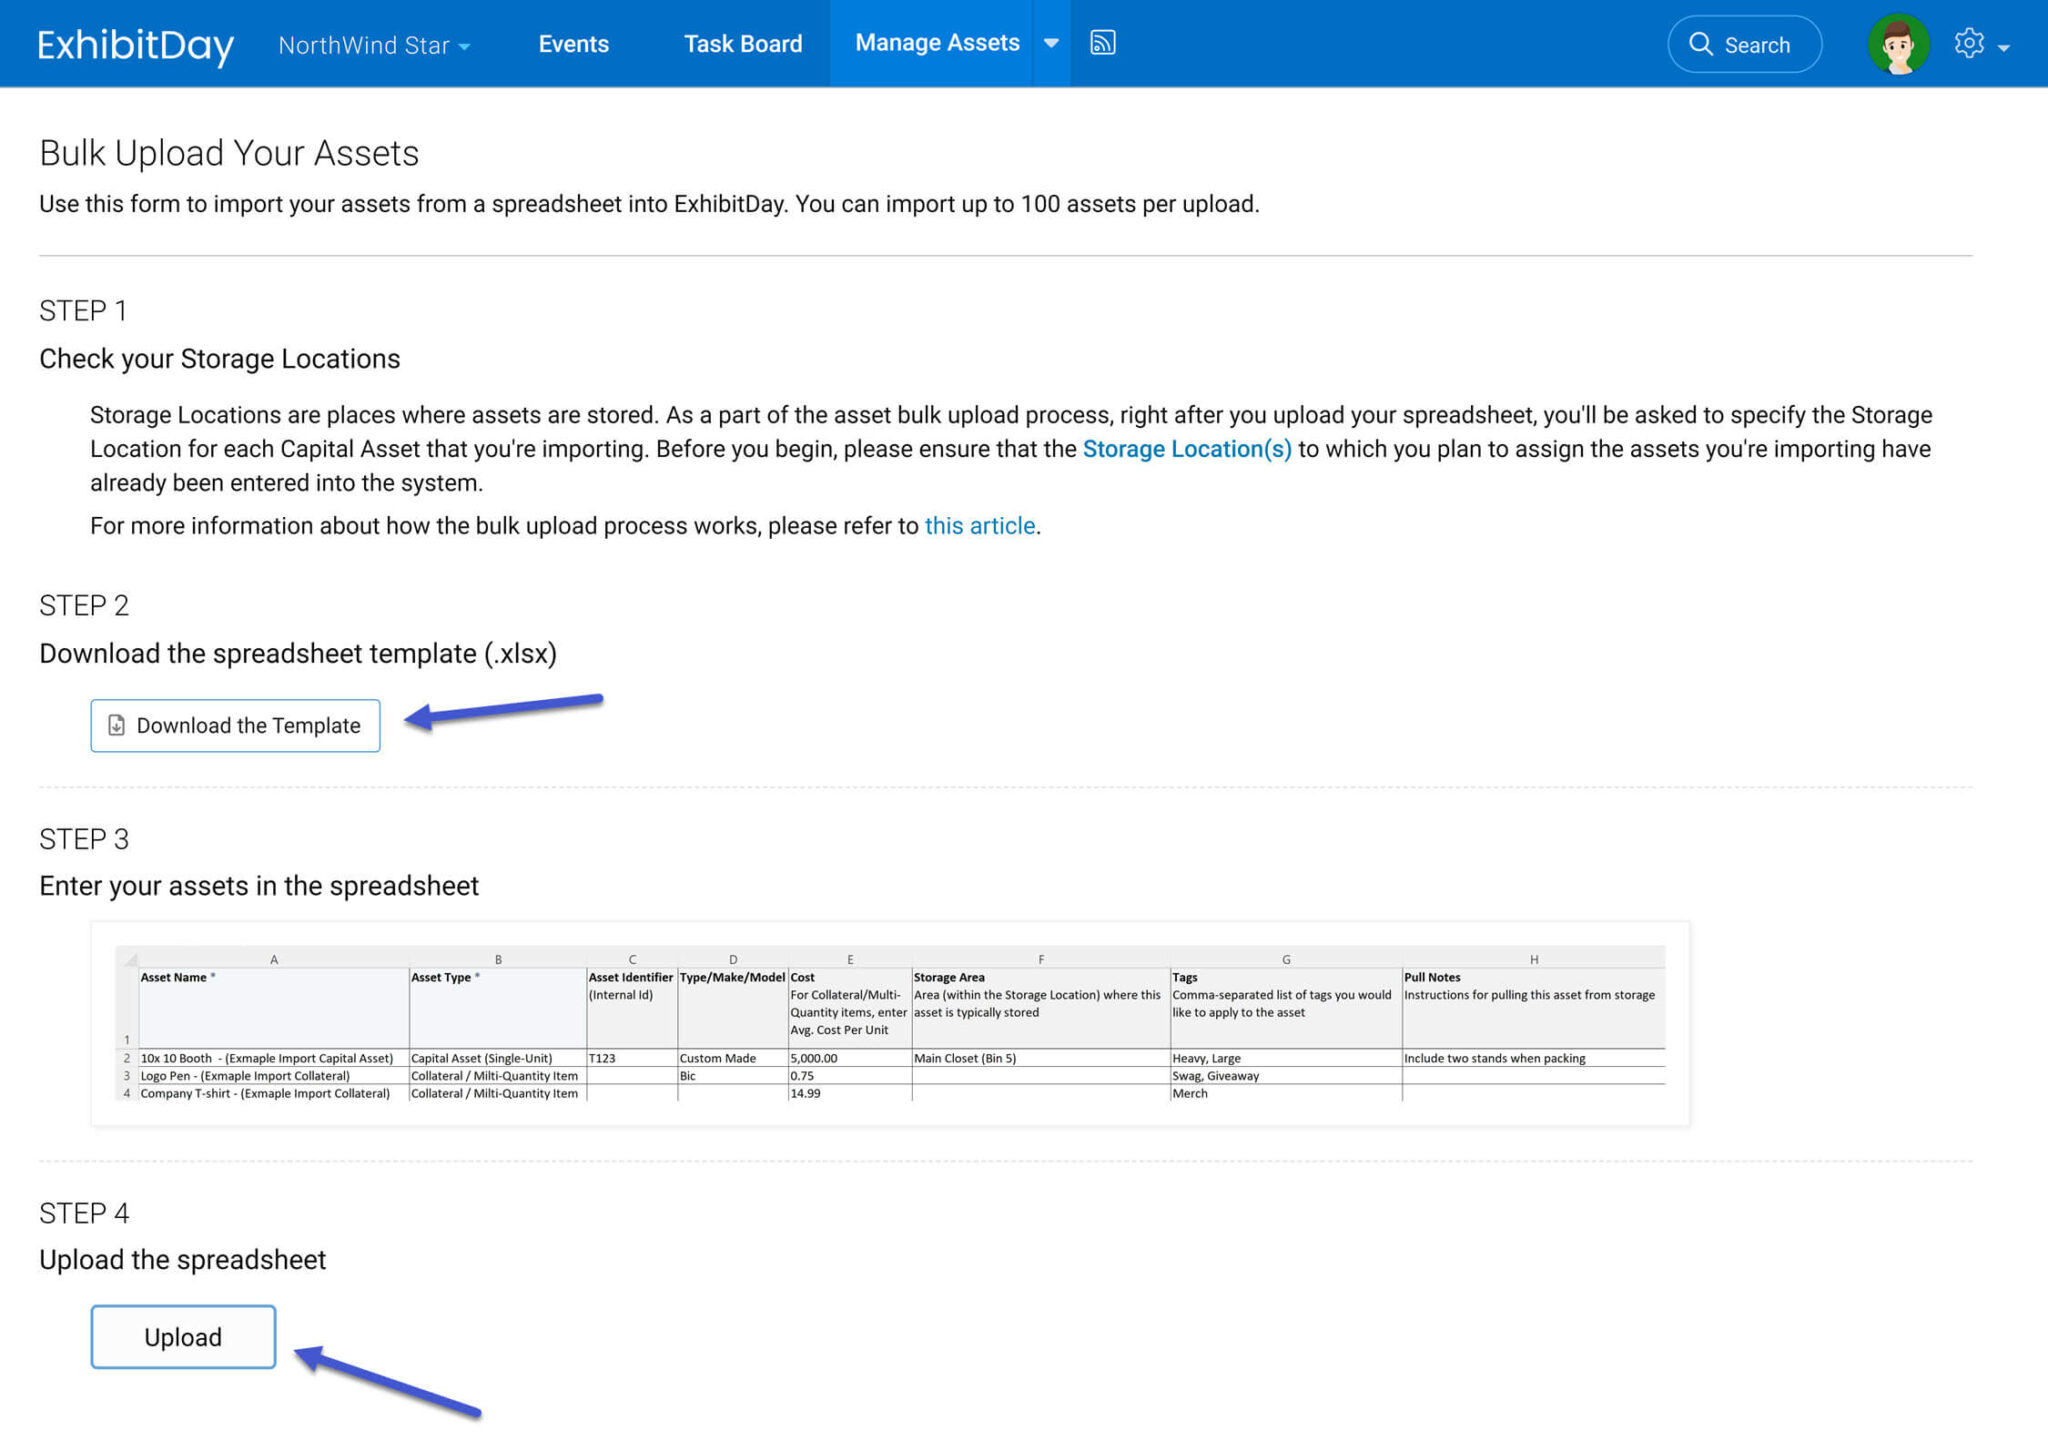This screenshot has height=1441, width=2048.
Task: Navigate to the Events tab
Action: (573, 44)
